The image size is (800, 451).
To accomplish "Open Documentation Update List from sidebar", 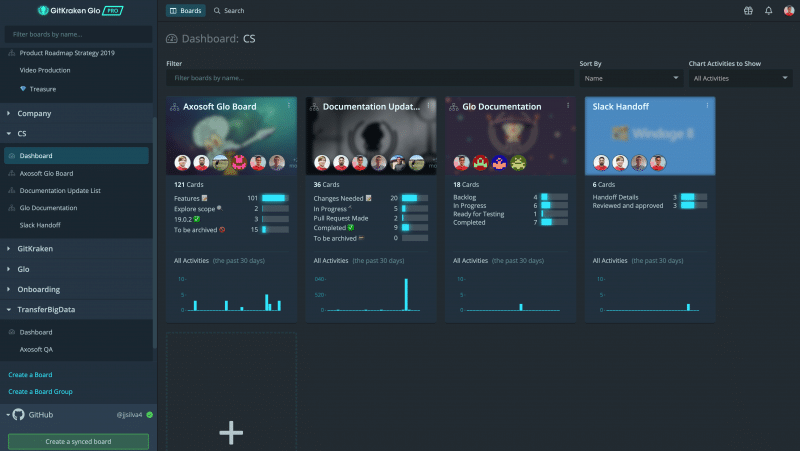I will click(60, 191).
